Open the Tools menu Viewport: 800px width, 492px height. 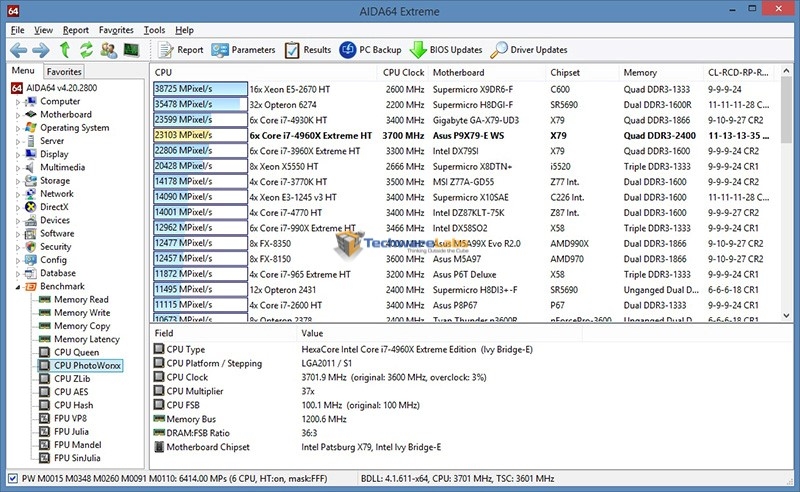pos(154,30)
